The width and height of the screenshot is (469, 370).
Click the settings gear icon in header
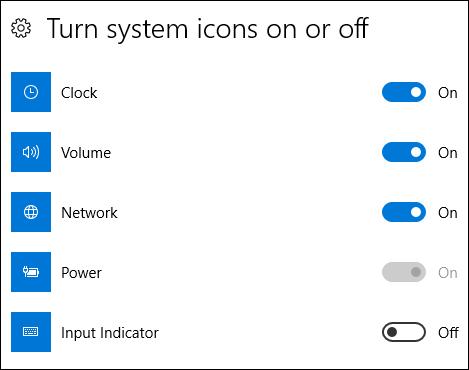21,28
